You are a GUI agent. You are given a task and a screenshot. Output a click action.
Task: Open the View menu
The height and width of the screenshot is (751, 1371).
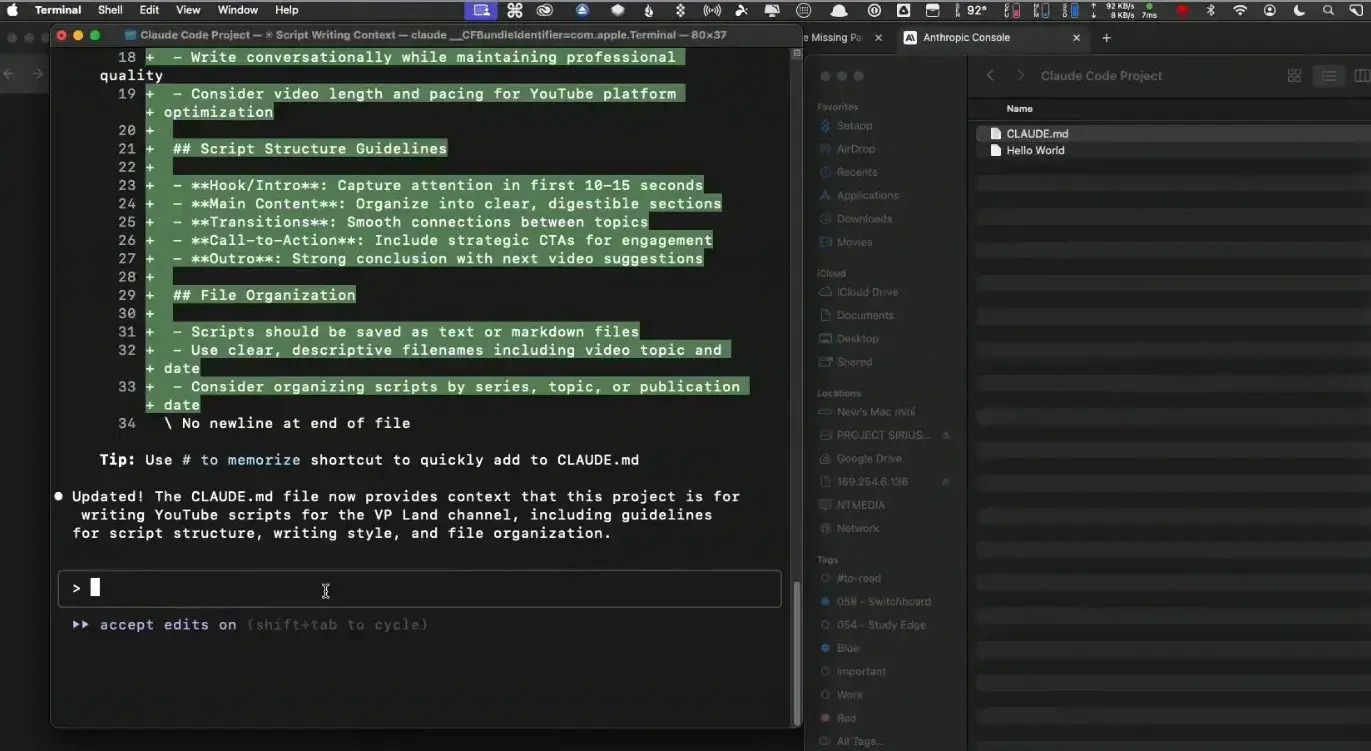click(x=188, y=10)
